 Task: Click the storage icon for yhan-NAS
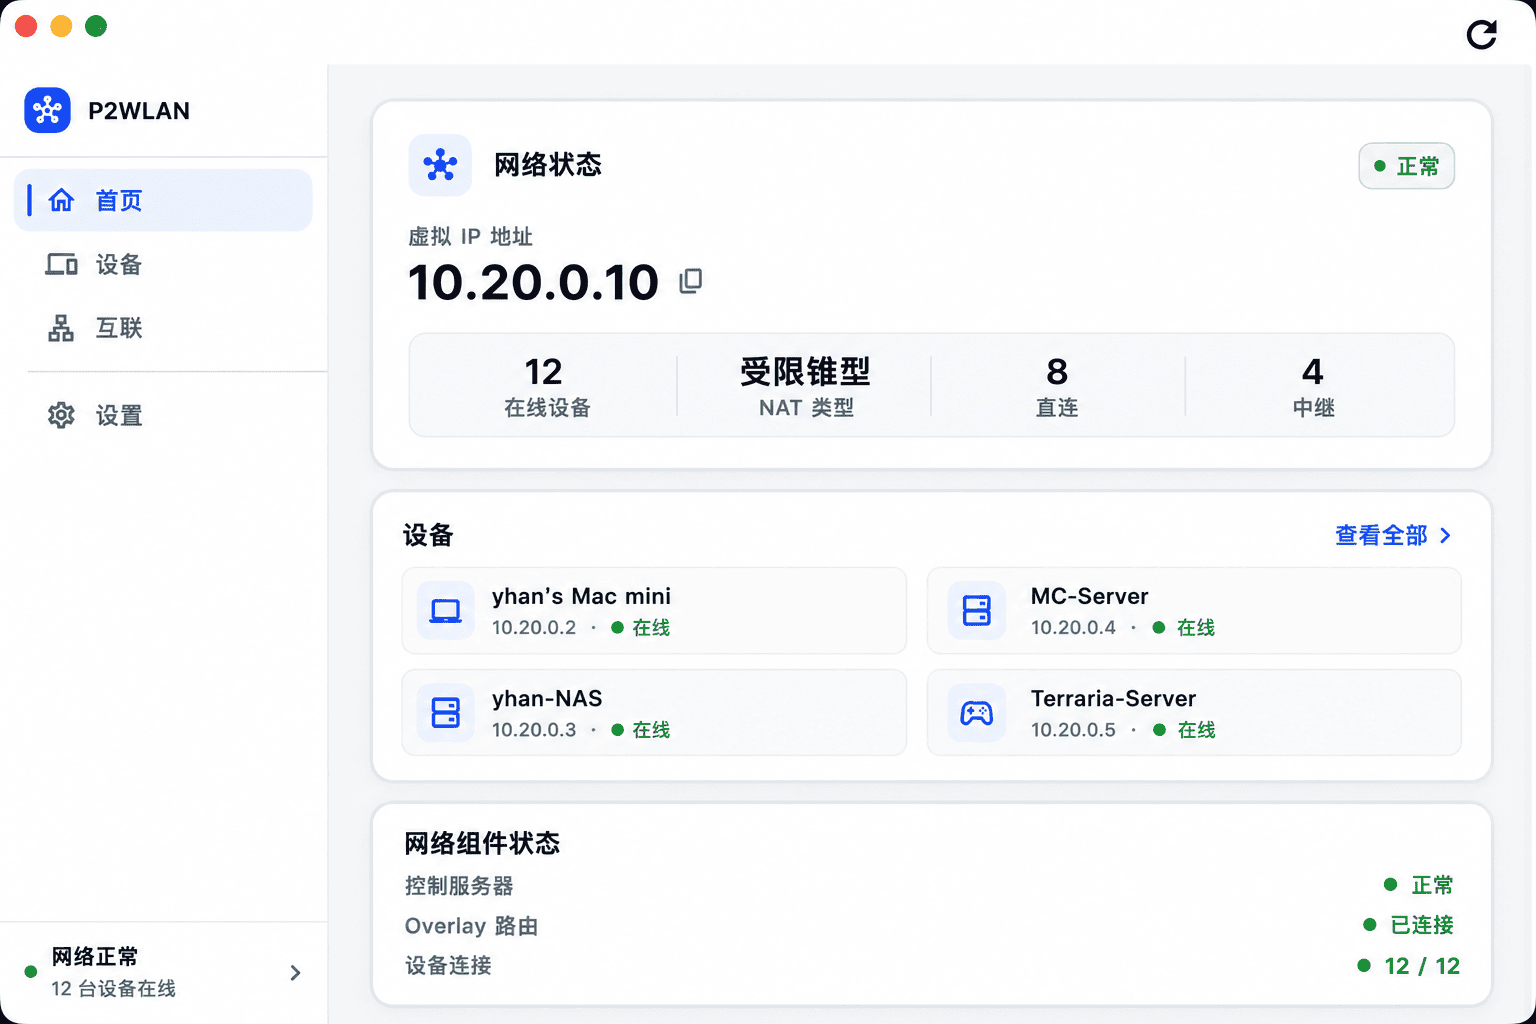445,713
